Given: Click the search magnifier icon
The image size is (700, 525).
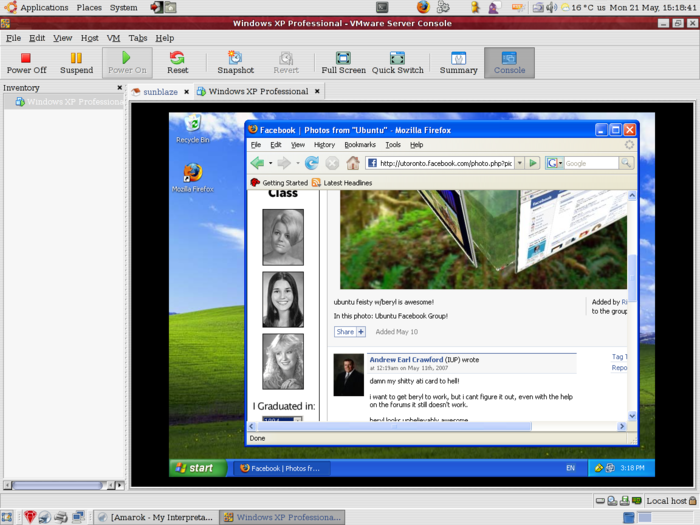Looking at the screenshot, I should point(626,163).
